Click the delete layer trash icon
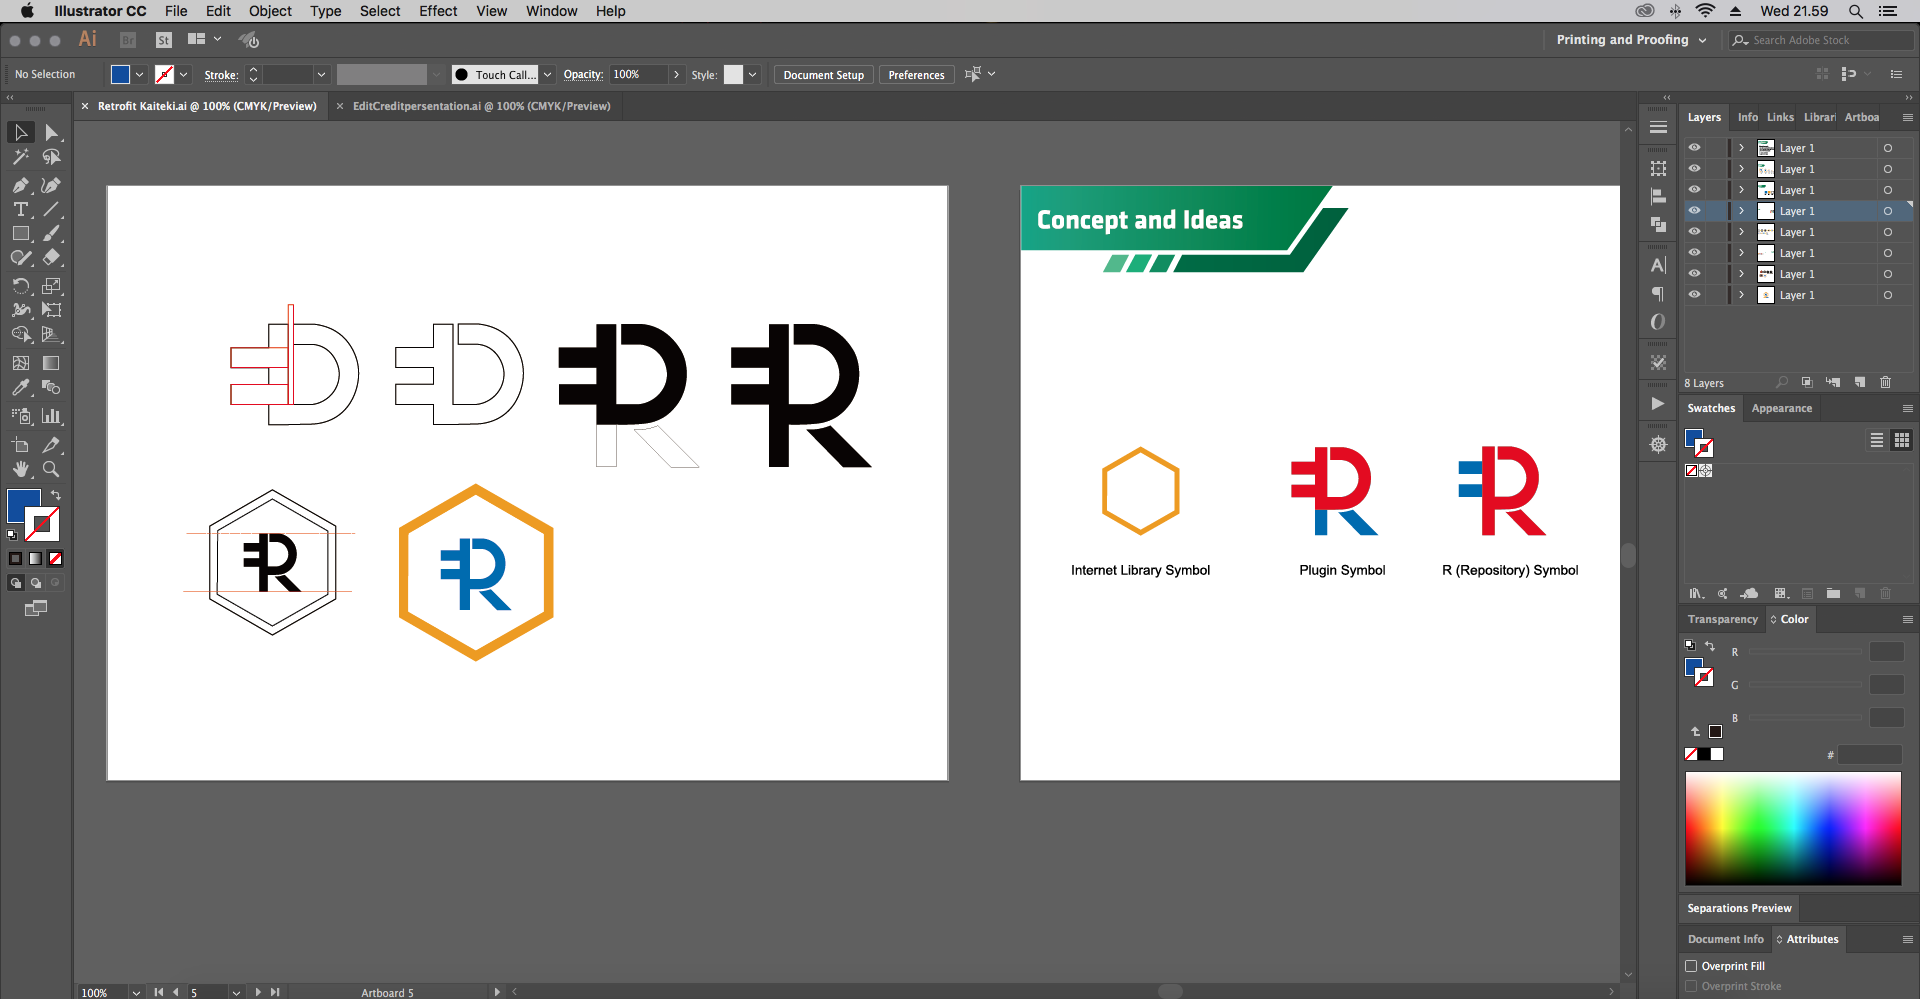This screenshot has height=999, width=1920. (1885, 383)
